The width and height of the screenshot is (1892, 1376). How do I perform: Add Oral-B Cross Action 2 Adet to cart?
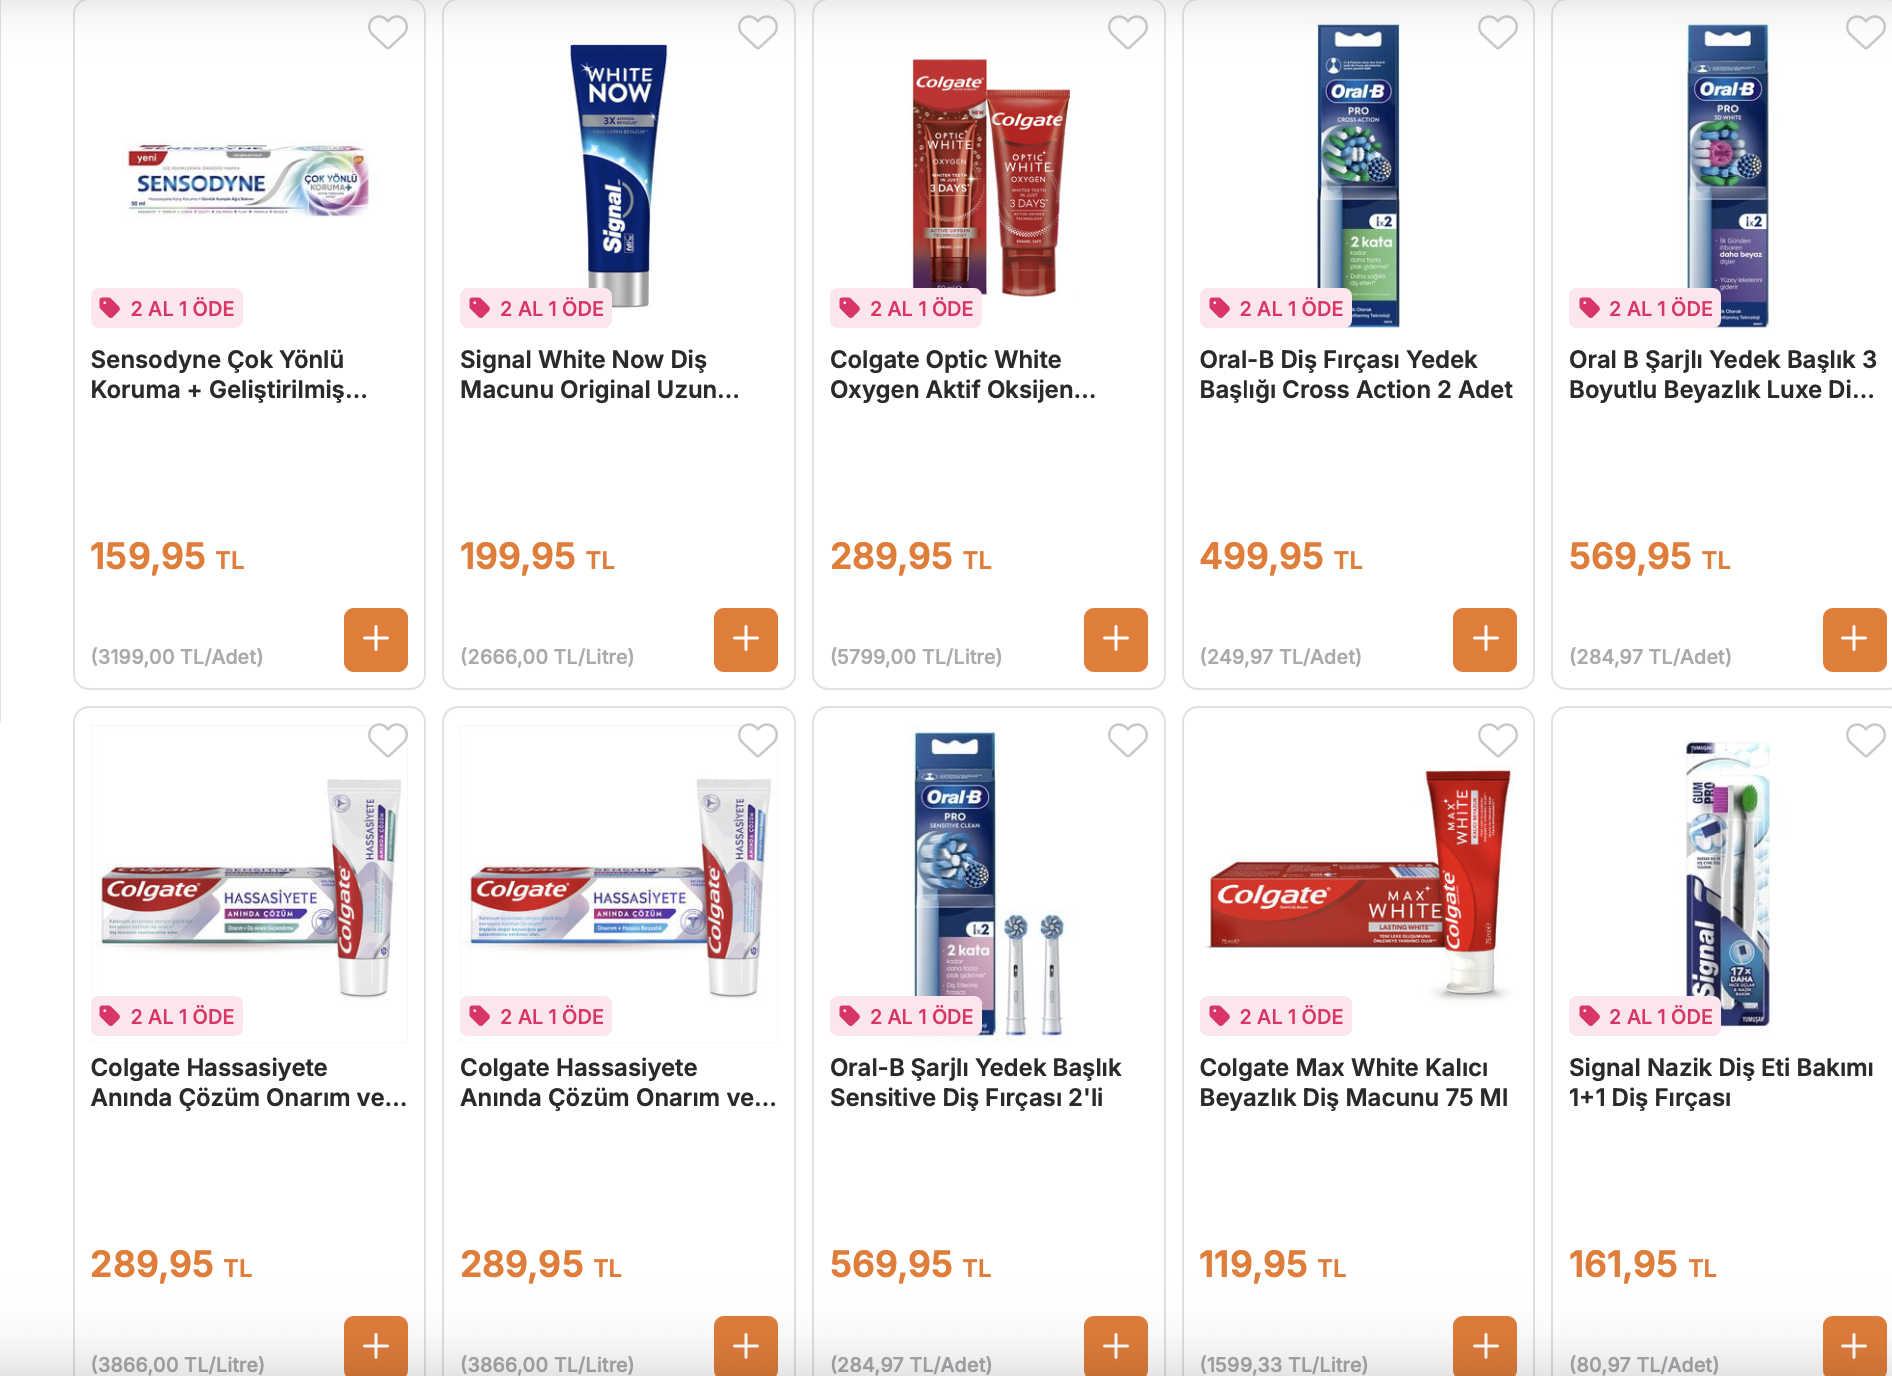[1485, 639]
